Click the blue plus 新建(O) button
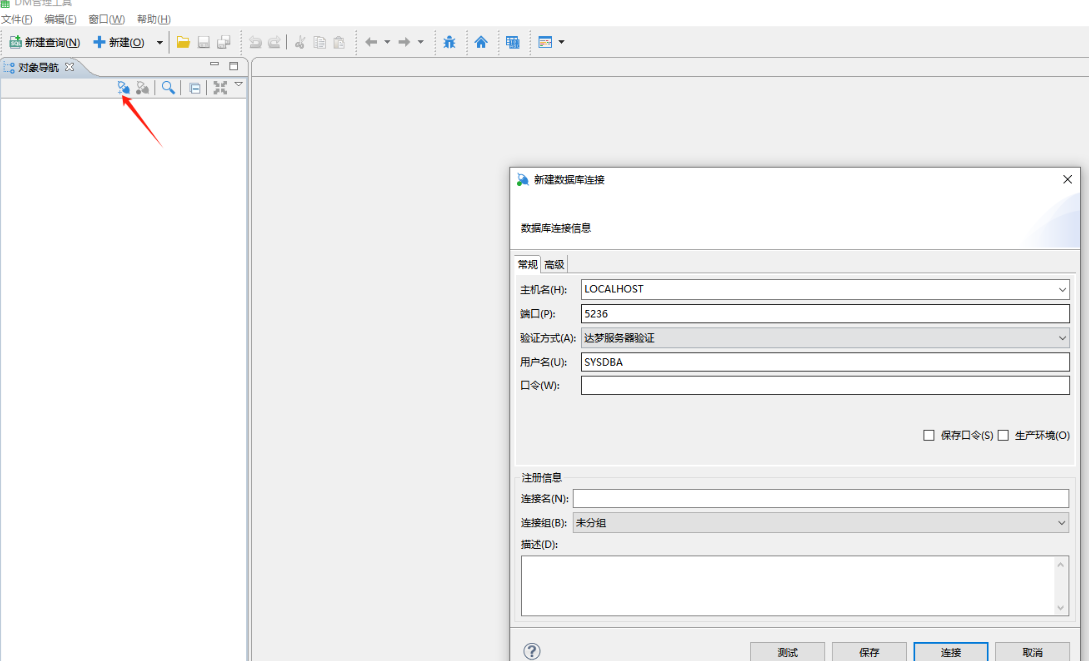The height and width of the screenshot is (661, 1089). (x=119, y=42)
